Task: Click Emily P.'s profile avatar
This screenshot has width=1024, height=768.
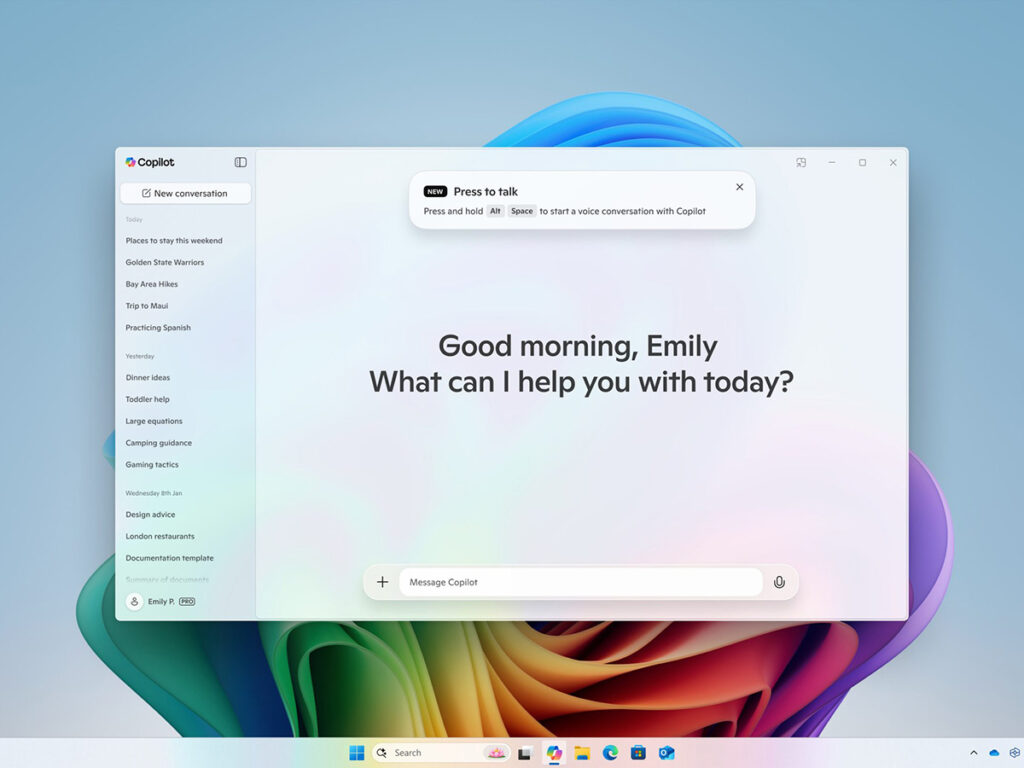Action: (x=135, y=601)
